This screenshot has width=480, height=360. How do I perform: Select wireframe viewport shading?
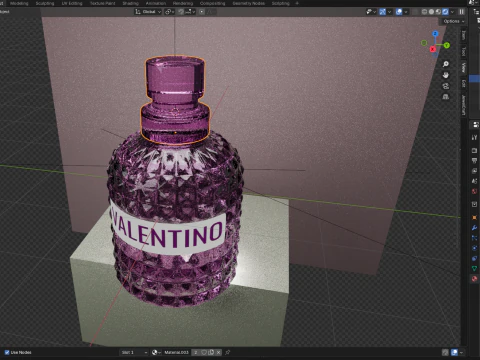click(424, 12)
